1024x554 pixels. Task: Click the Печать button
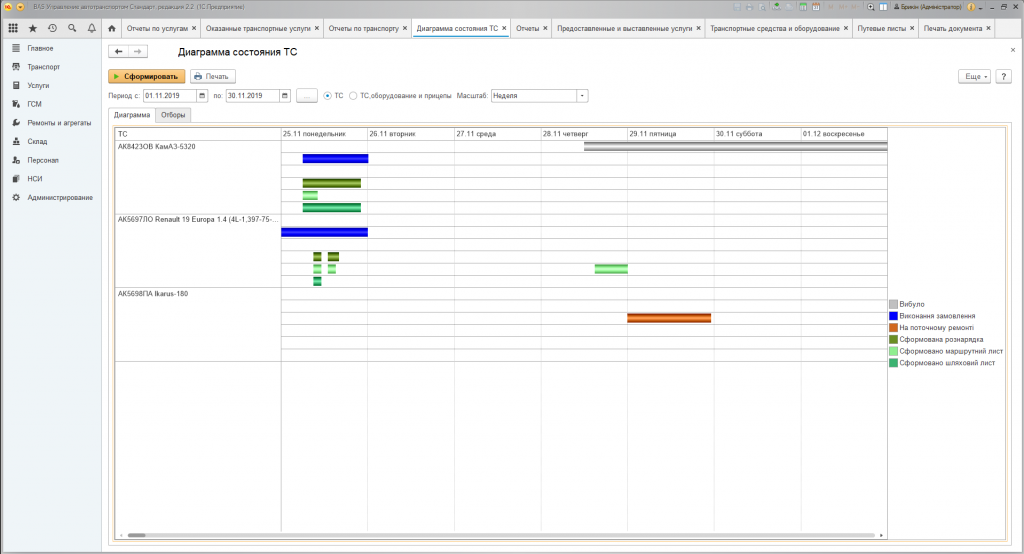[213, 76]
